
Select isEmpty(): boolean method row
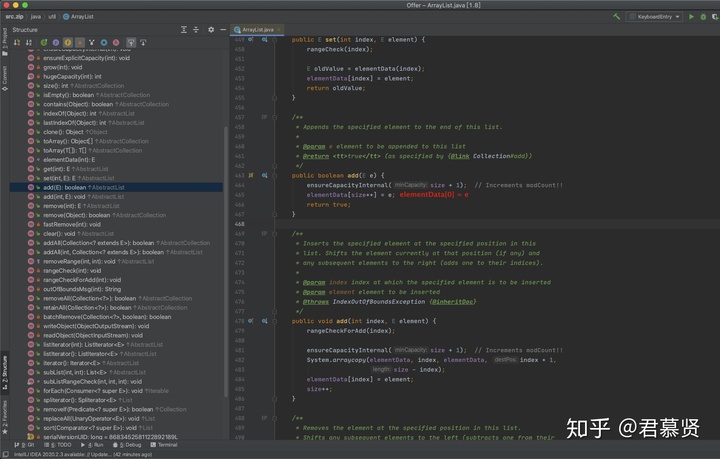click(x=116, y=95)
